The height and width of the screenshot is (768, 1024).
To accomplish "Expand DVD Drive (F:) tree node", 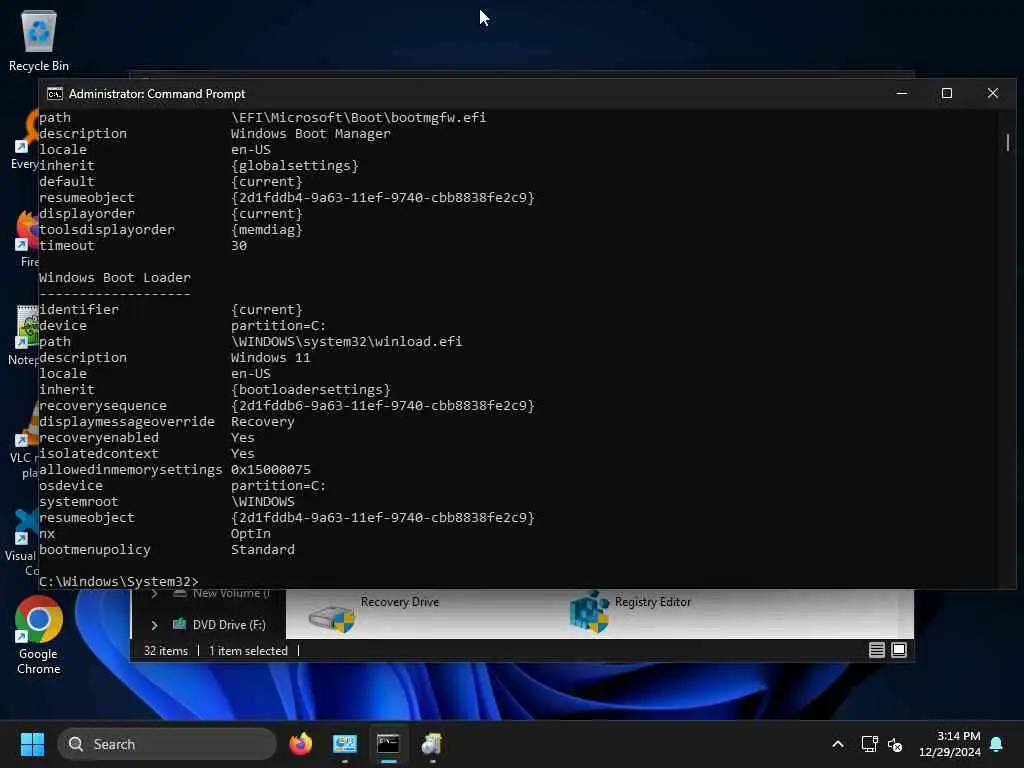I will click(x=154, y=625).
